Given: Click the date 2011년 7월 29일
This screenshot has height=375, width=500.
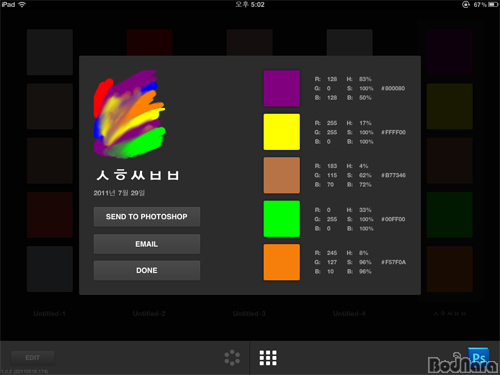Looking at the screenshot, I should coord(119,193).
